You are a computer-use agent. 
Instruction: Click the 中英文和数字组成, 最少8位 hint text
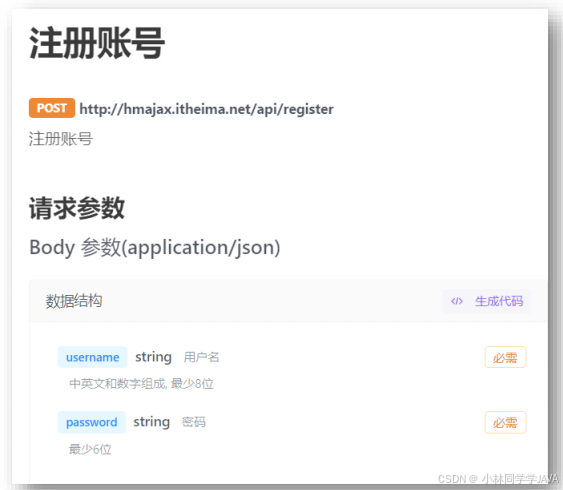(141, 384)
